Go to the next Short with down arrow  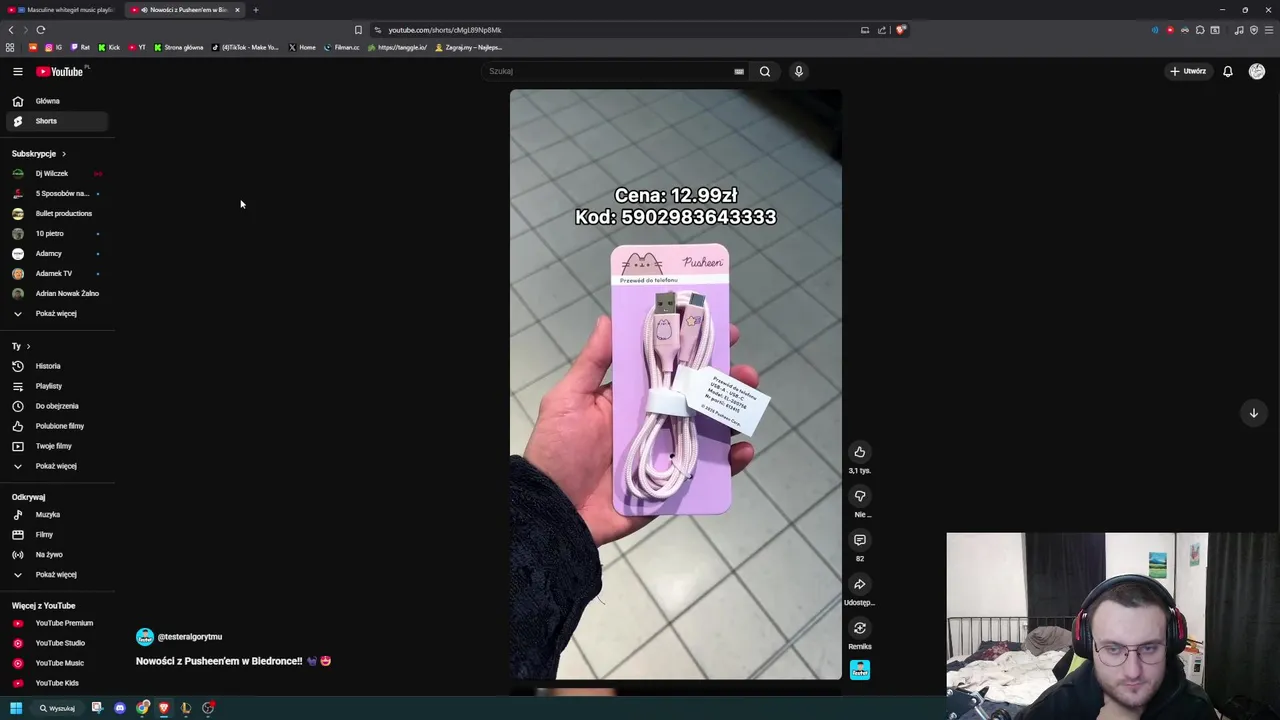1253,413
